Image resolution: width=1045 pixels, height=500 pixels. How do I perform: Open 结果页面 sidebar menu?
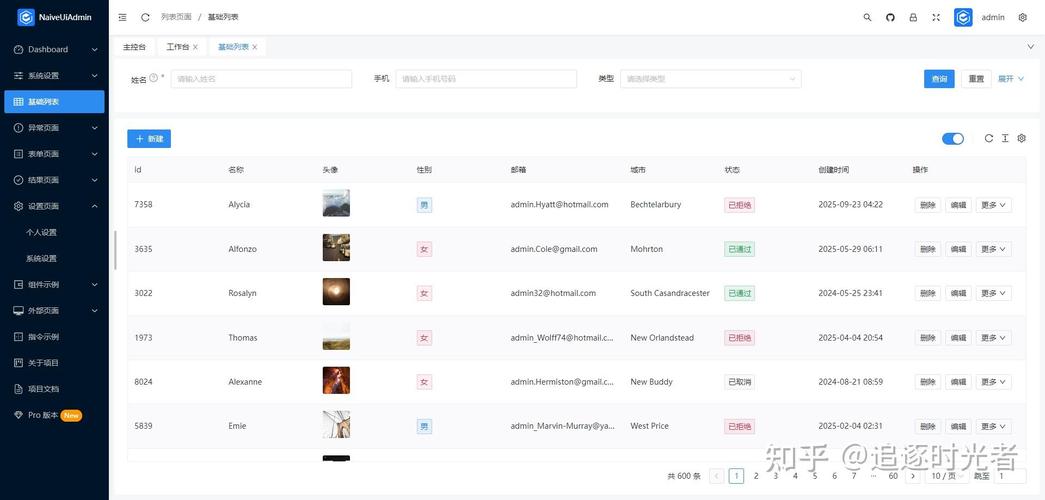54,180
